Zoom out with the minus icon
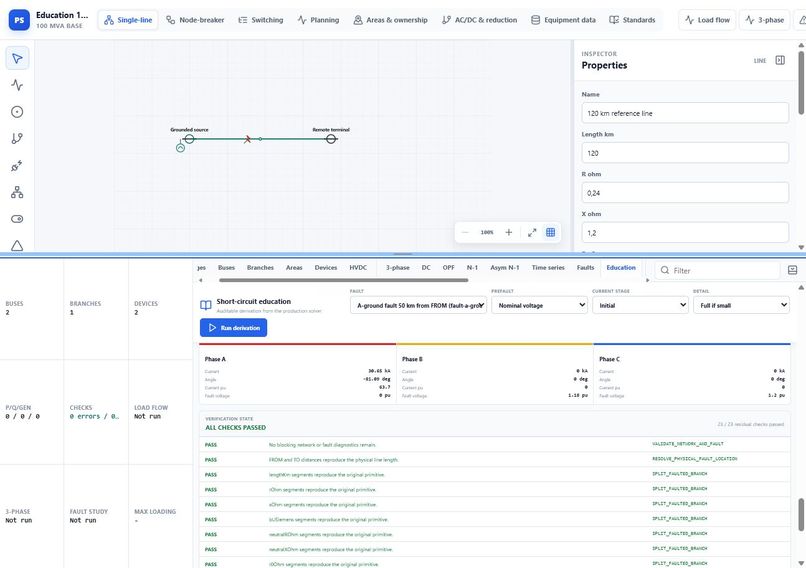The height and width of the screenshot is (568, 806). point(465,232)
